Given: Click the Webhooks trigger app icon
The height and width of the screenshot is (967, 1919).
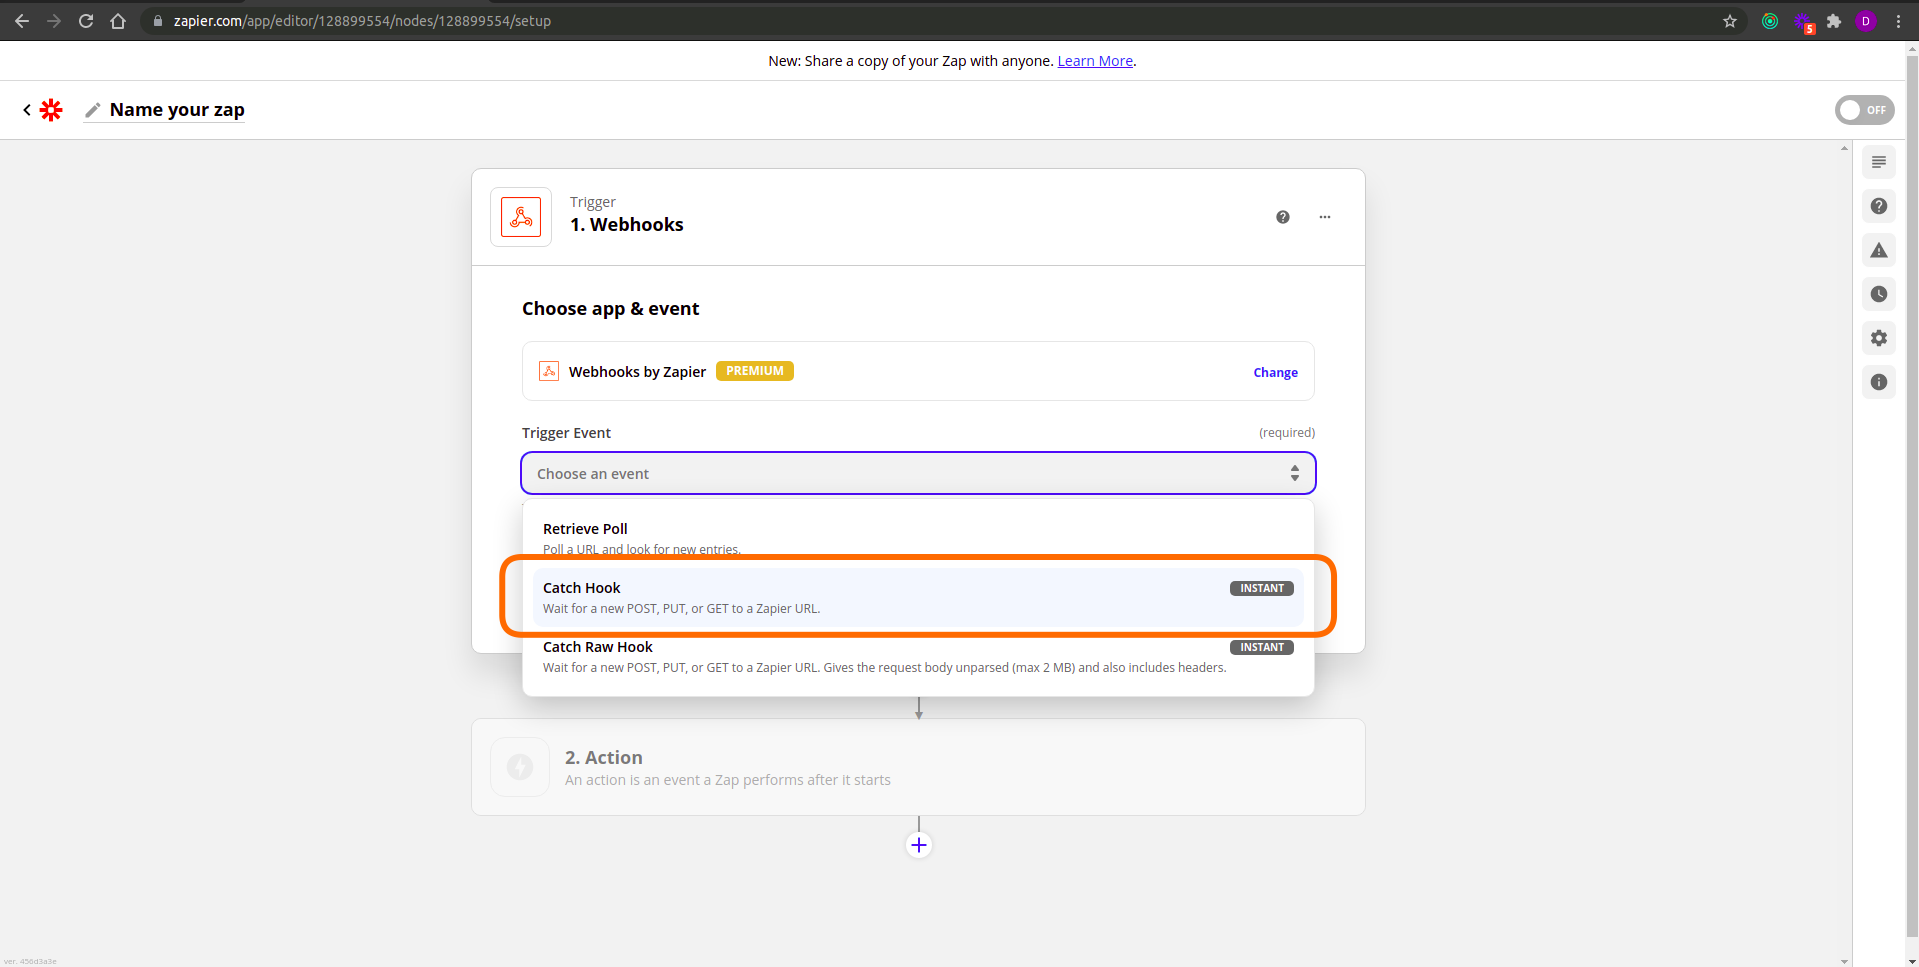Looking at the screenshot, I should point(521,217).
